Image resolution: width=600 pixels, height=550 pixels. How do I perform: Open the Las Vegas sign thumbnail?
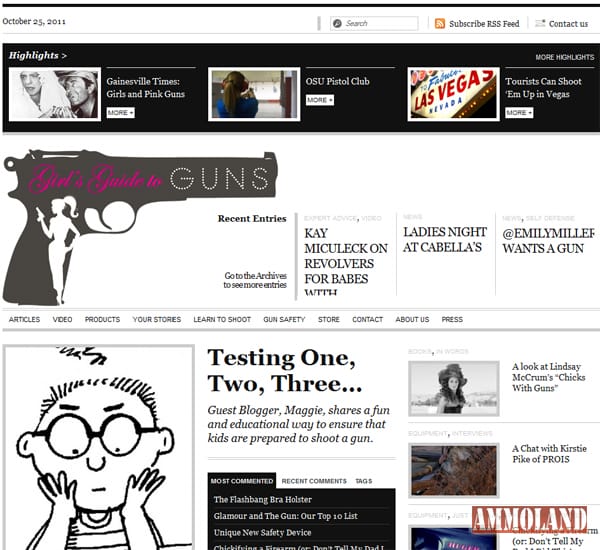coord(453,94)
